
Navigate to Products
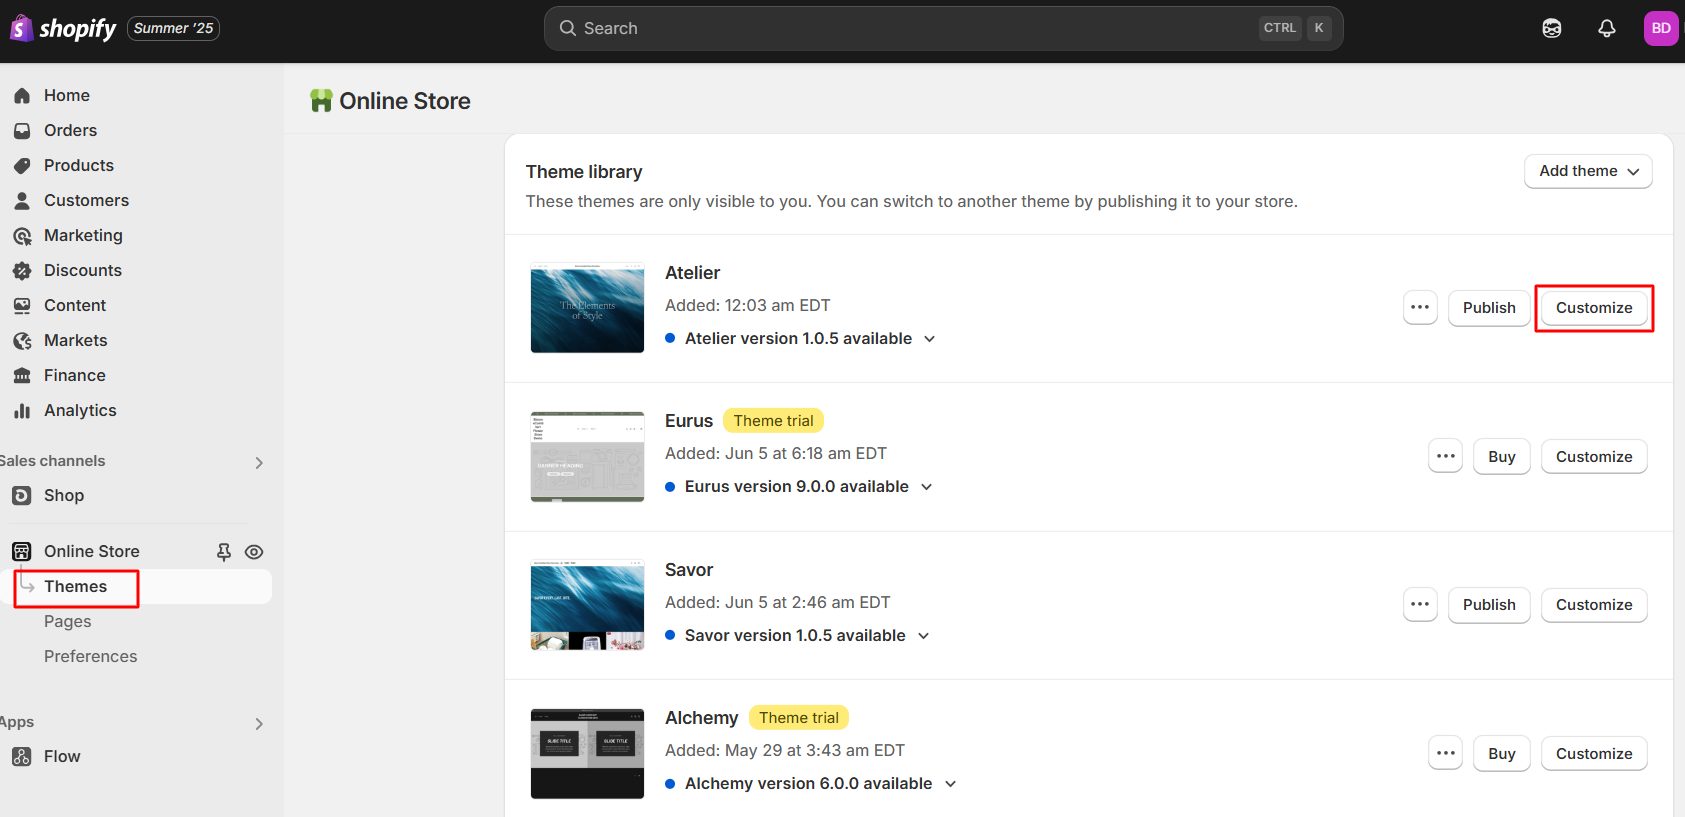[79, 166]
